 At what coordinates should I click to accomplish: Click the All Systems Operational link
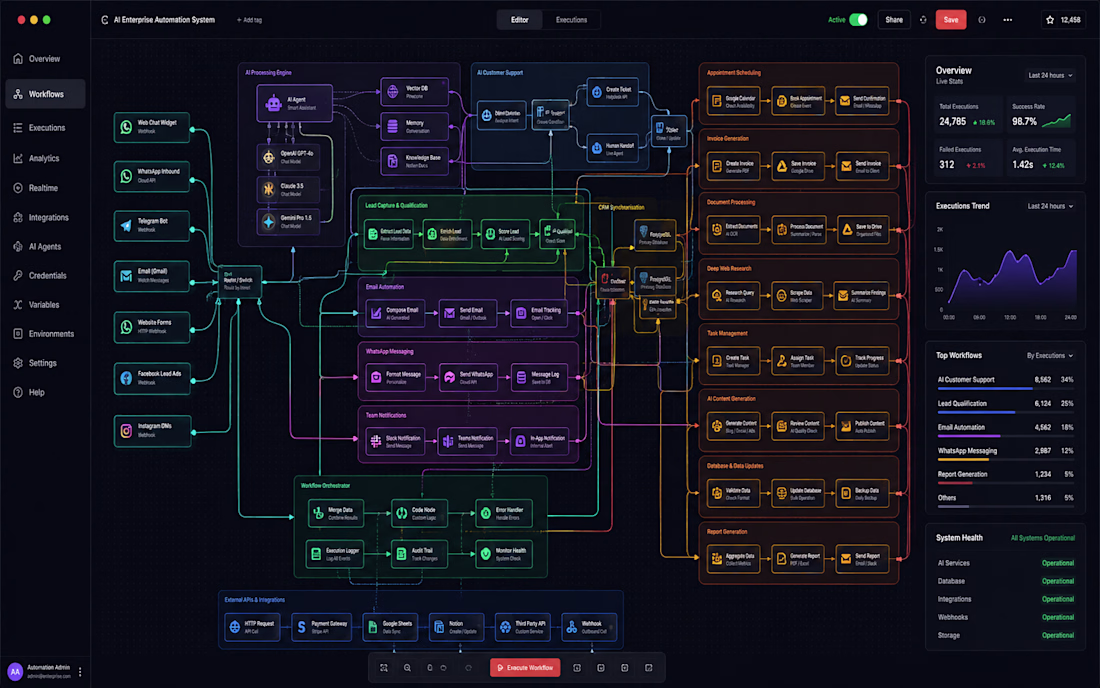1042,538
